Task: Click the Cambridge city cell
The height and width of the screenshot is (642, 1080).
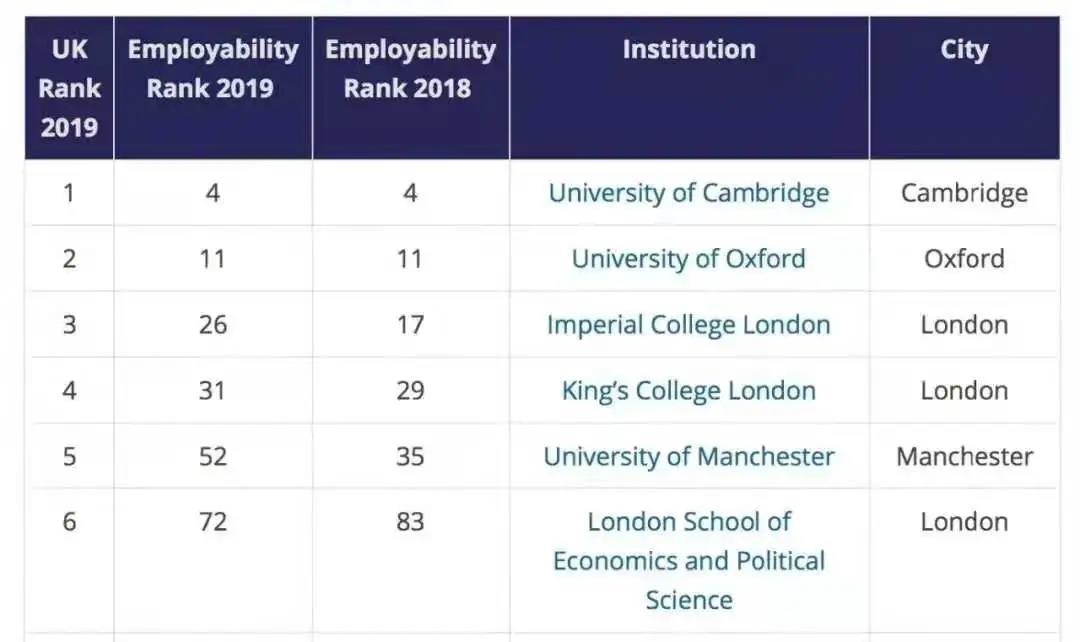Action: [964, 193]
